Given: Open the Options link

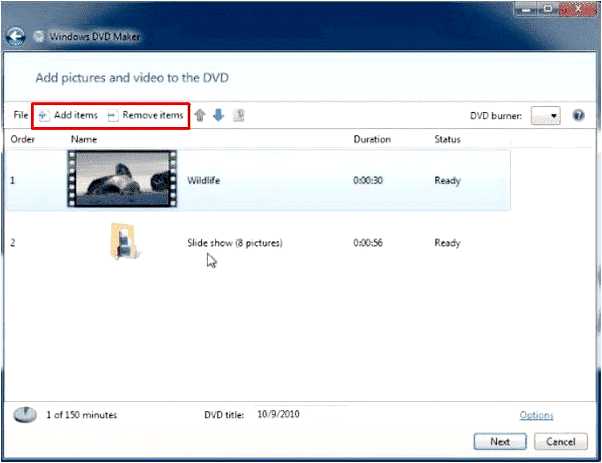Looking at the screenshot, I should (x=536, y=415).
